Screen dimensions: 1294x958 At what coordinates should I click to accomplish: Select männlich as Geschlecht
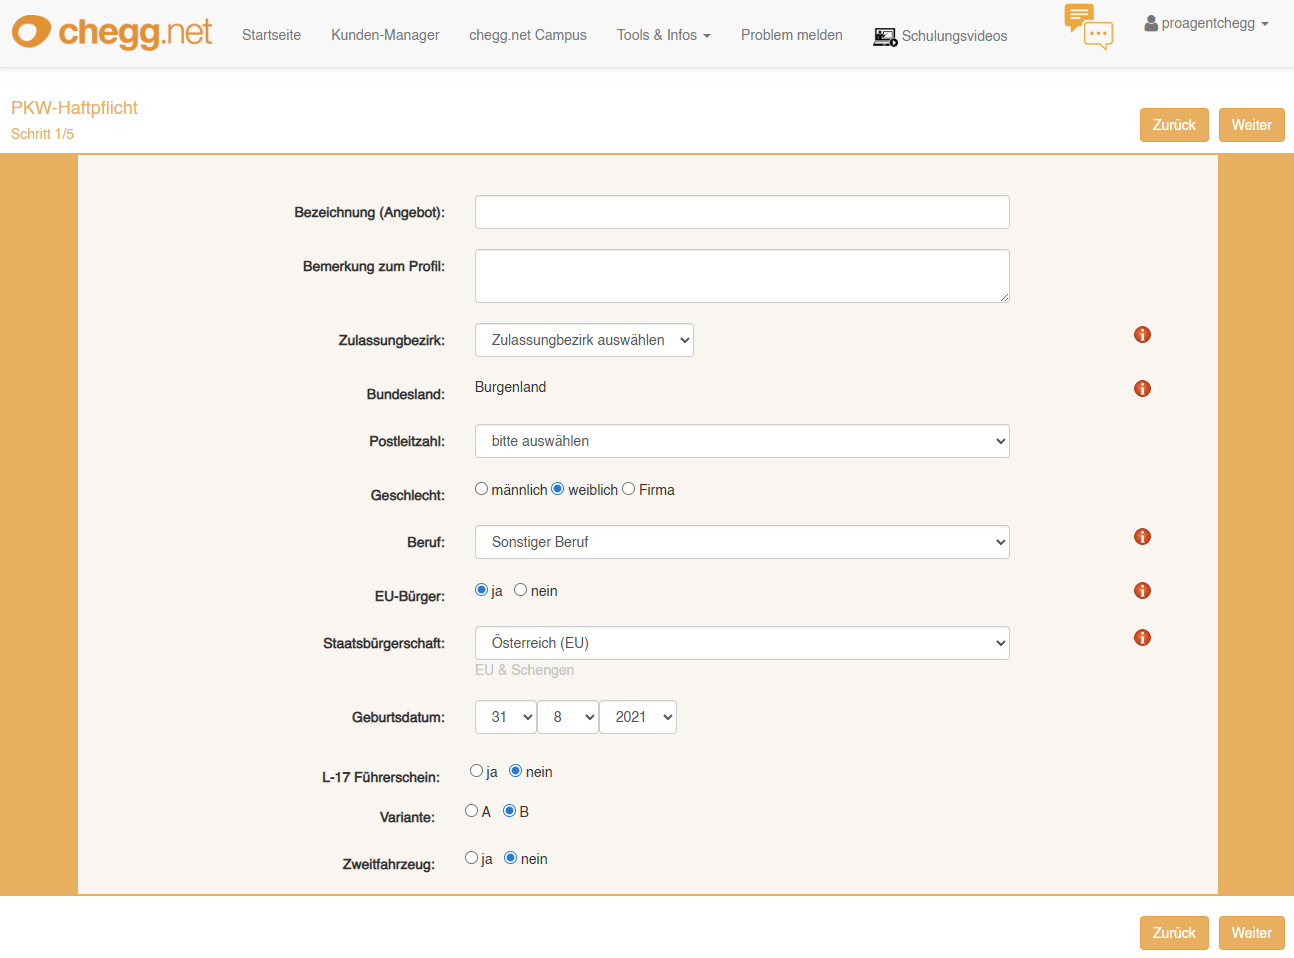482,489
